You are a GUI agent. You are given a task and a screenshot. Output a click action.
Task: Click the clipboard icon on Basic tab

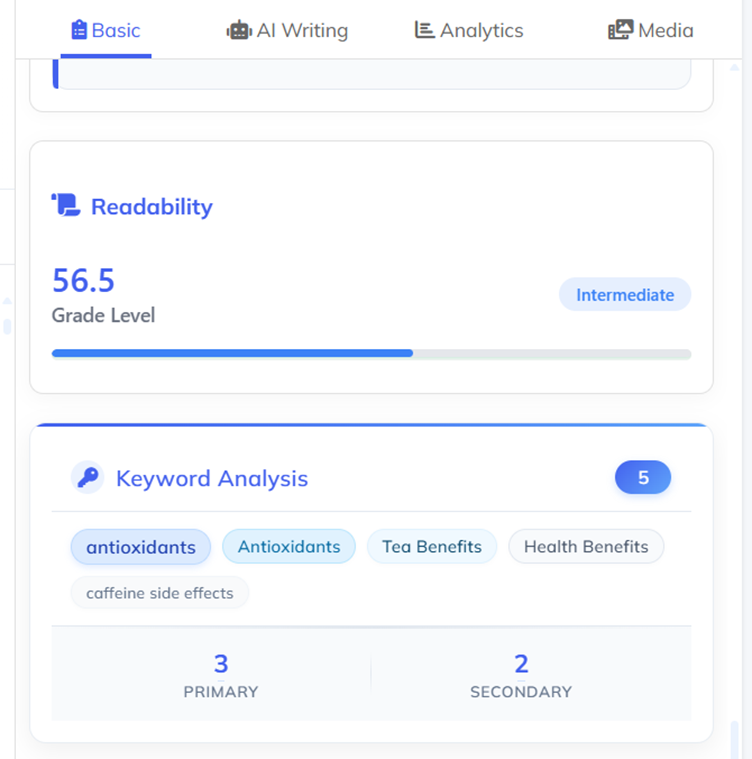click(x=79, y=30)
